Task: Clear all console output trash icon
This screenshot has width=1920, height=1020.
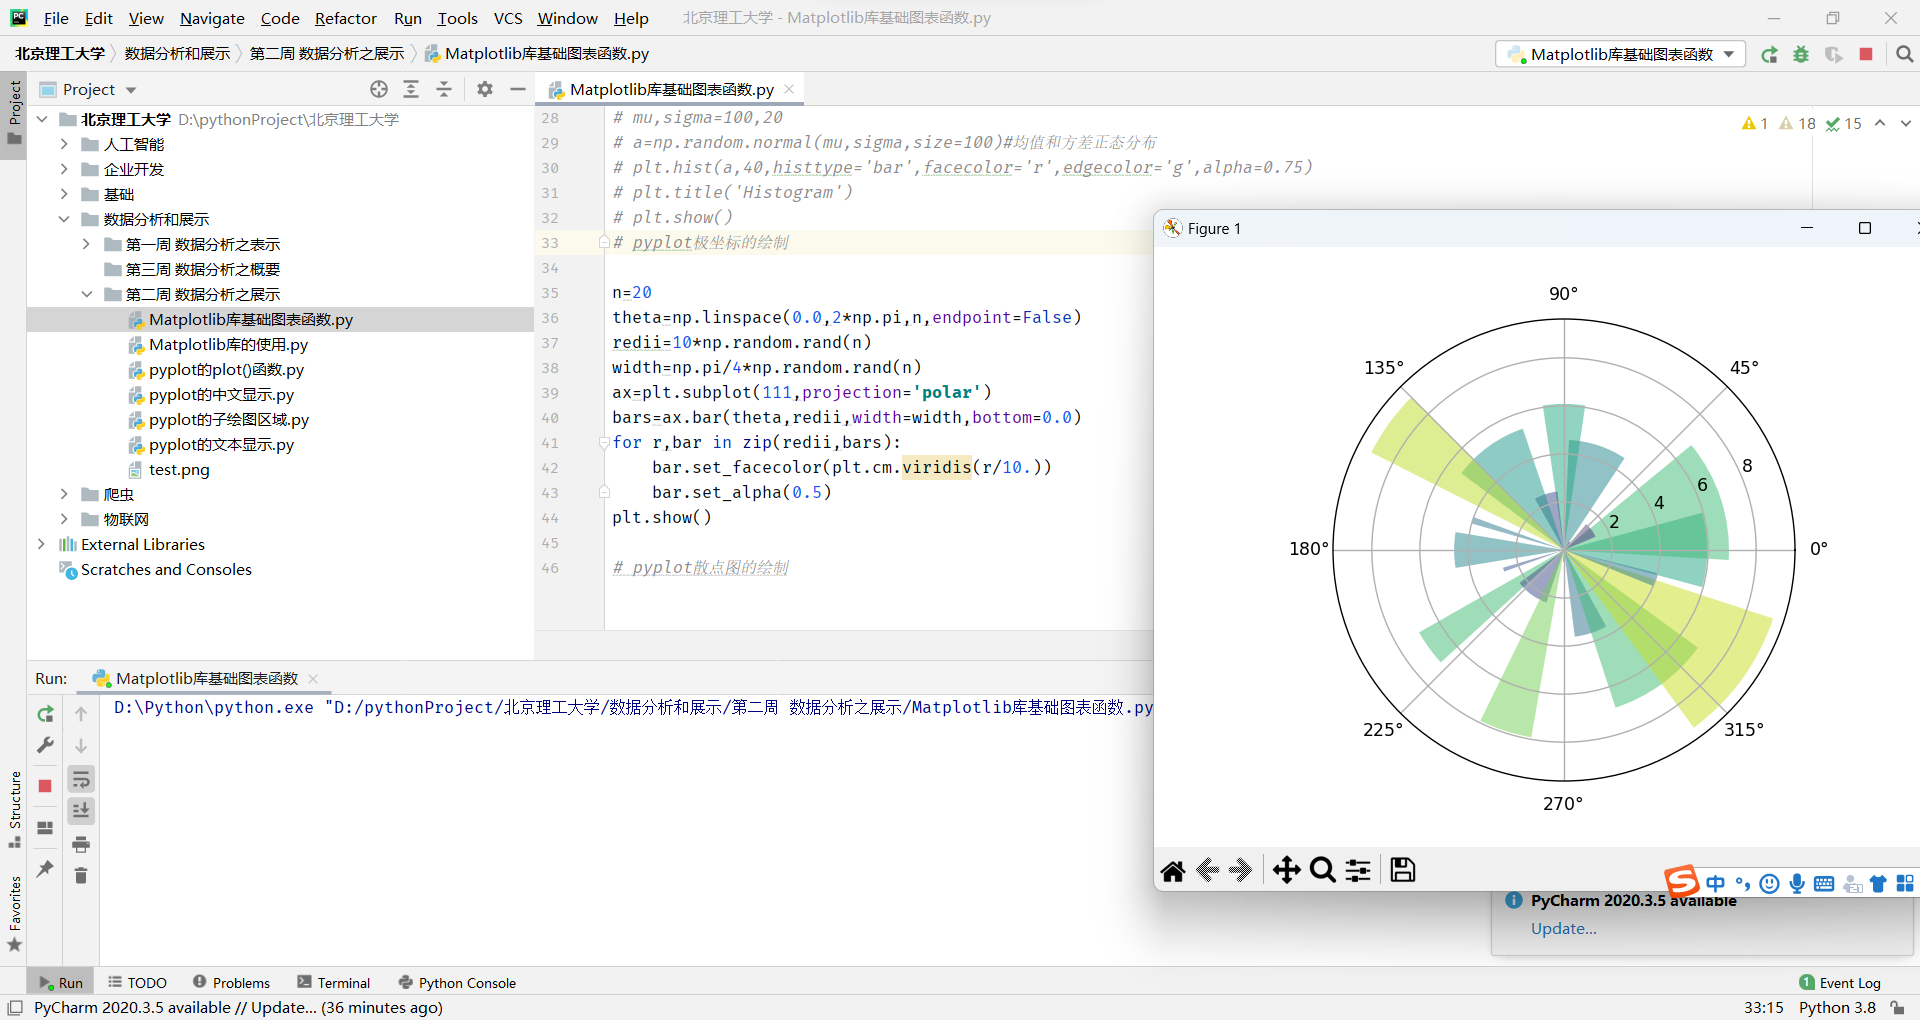Action: point(81,876)
